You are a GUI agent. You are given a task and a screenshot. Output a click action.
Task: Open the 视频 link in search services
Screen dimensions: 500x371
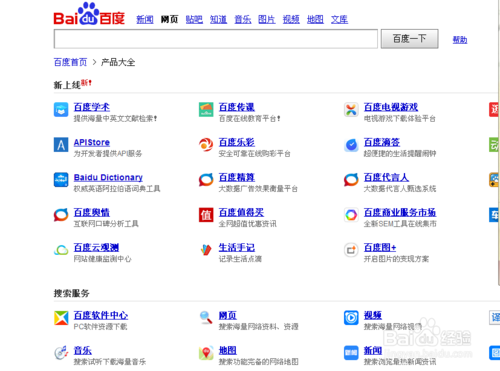coord(373,315)
